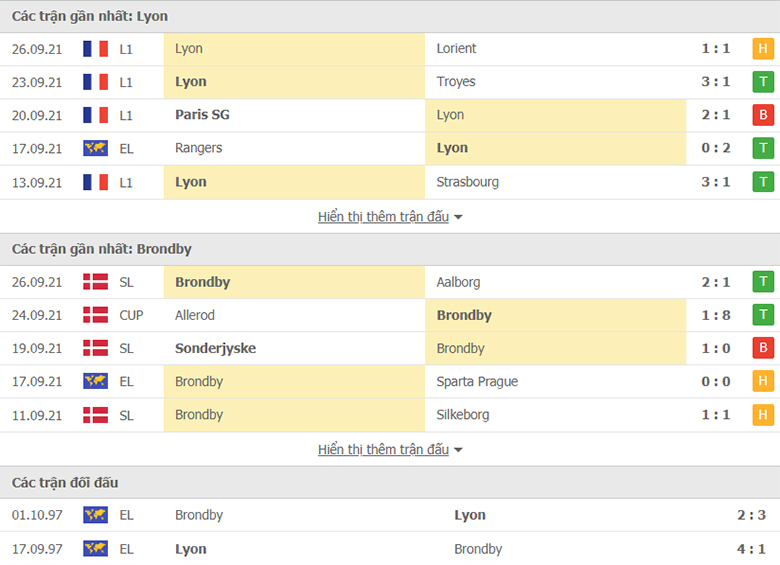Image resolution: width=780 pixels, height=565 pixels.
Task: Click the Silkeborg team name
Action: pyautogui.click(x=463, y=415)
